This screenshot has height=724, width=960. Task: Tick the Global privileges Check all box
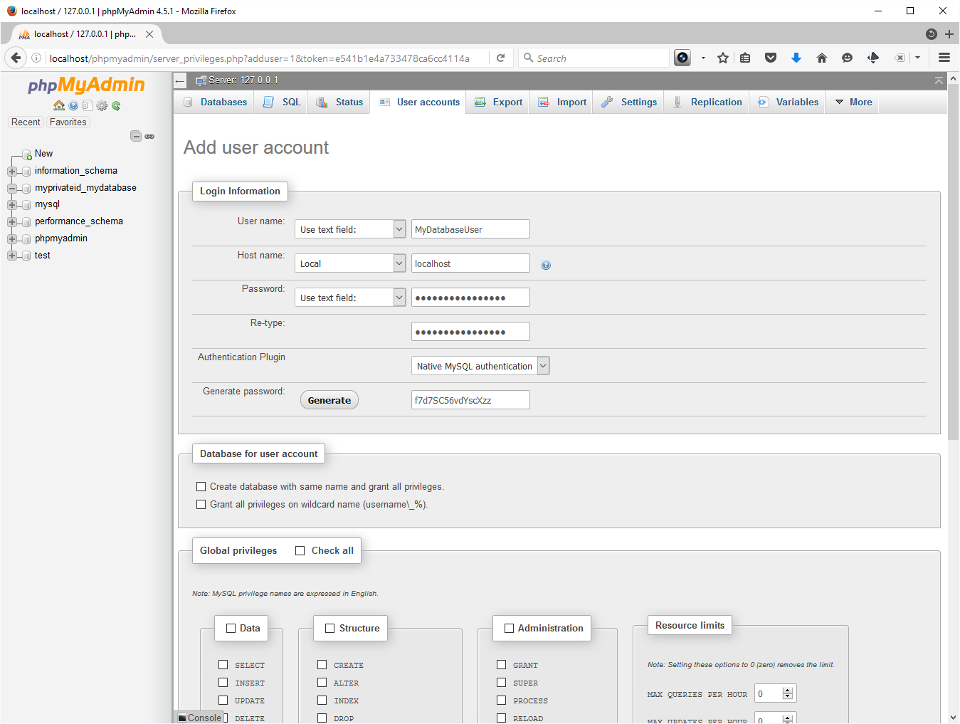(x=300, y=551)
